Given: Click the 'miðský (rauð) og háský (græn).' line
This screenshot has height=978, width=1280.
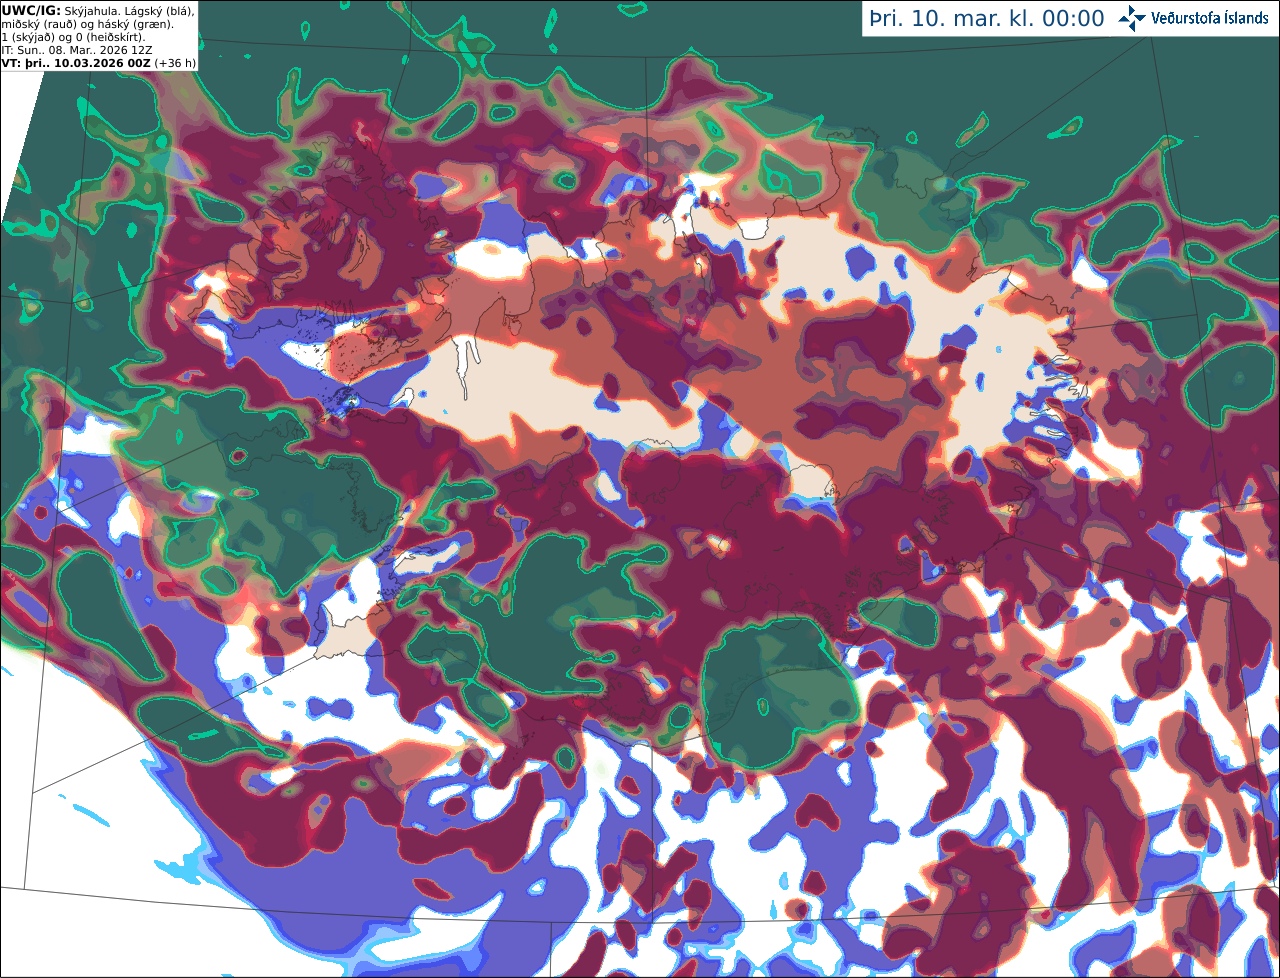Looking at the screenshot, I should [87, 23].
